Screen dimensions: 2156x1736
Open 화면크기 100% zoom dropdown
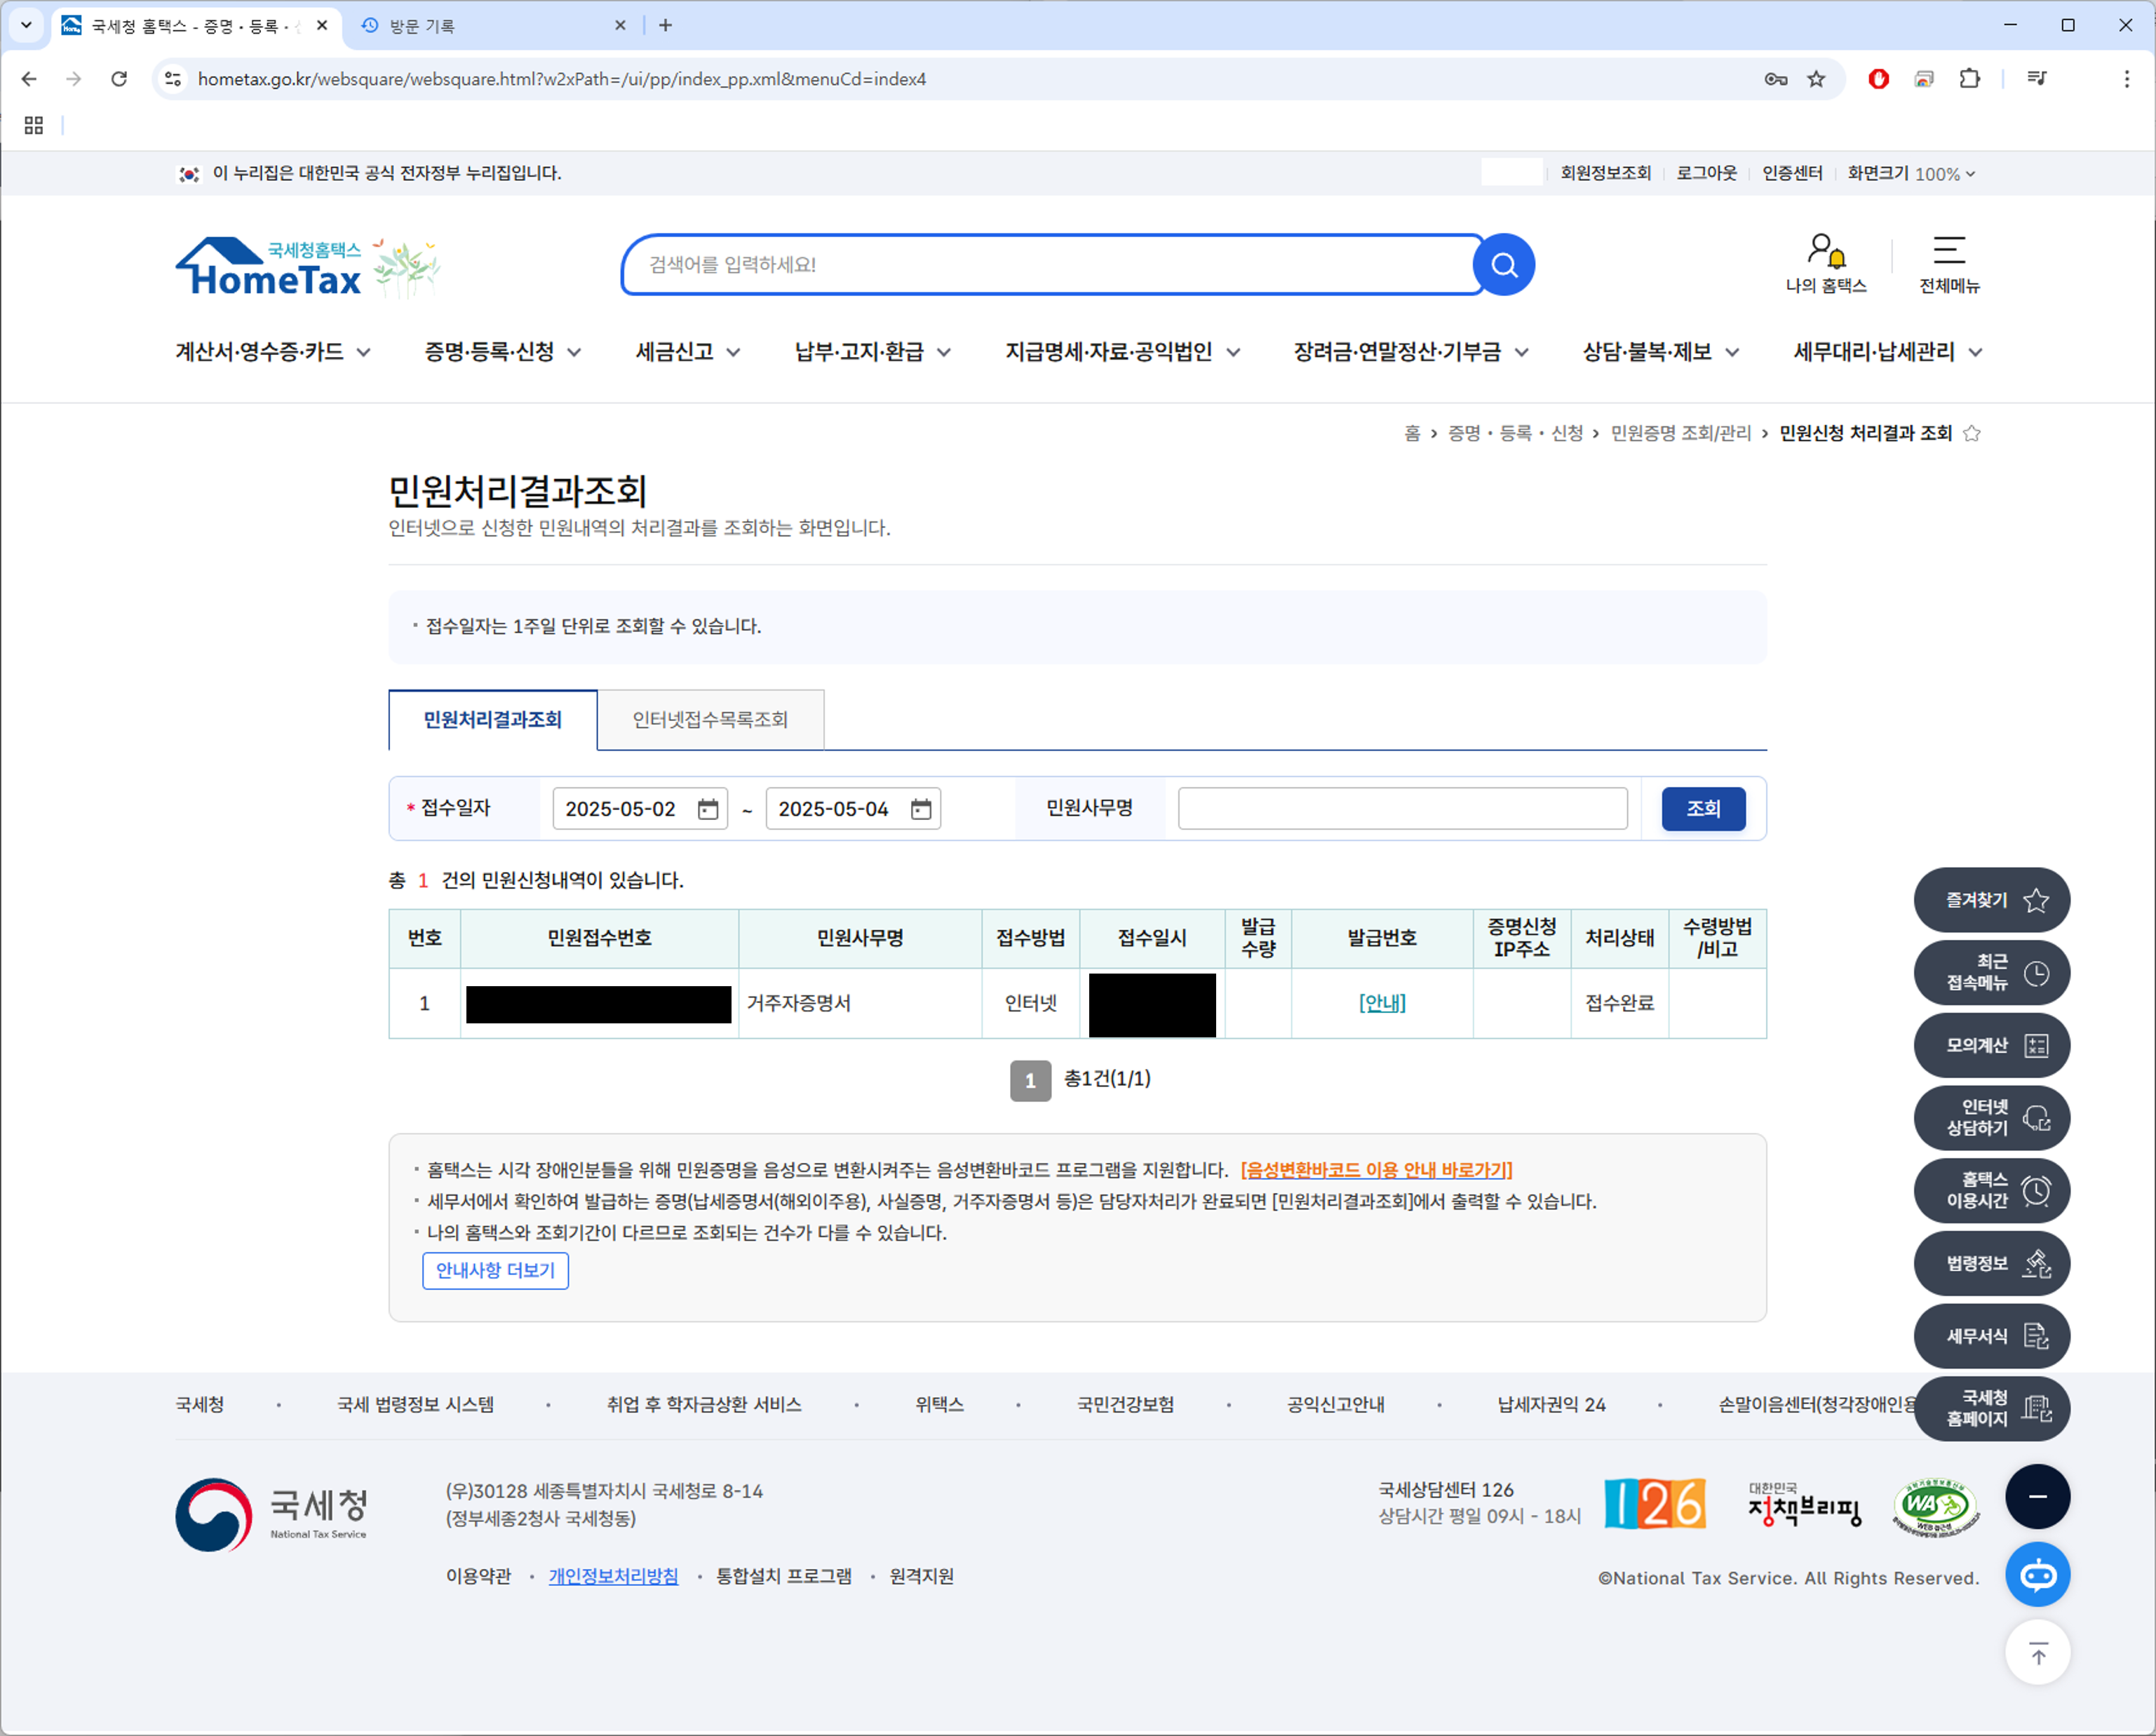click(x=1911, y=174)
